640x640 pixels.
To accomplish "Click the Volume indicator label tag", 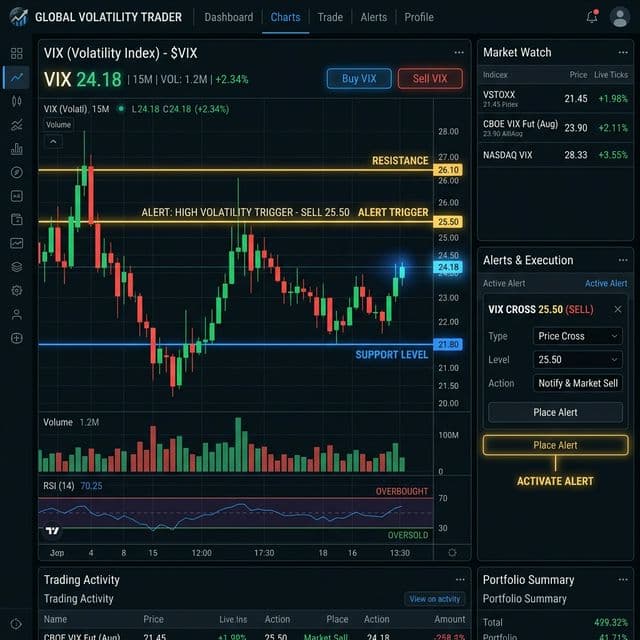I will coord(58,124).
